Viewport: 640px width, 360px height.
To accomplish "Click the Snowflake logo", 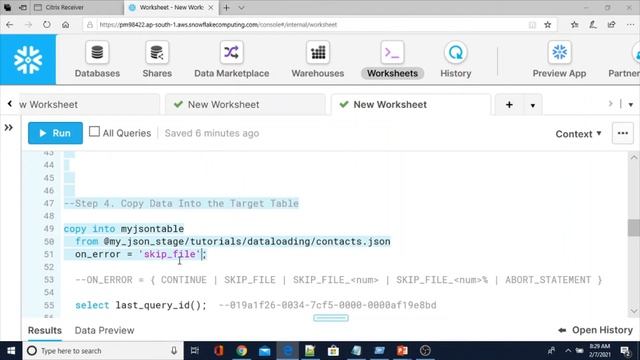I will [x=28, y=60].
